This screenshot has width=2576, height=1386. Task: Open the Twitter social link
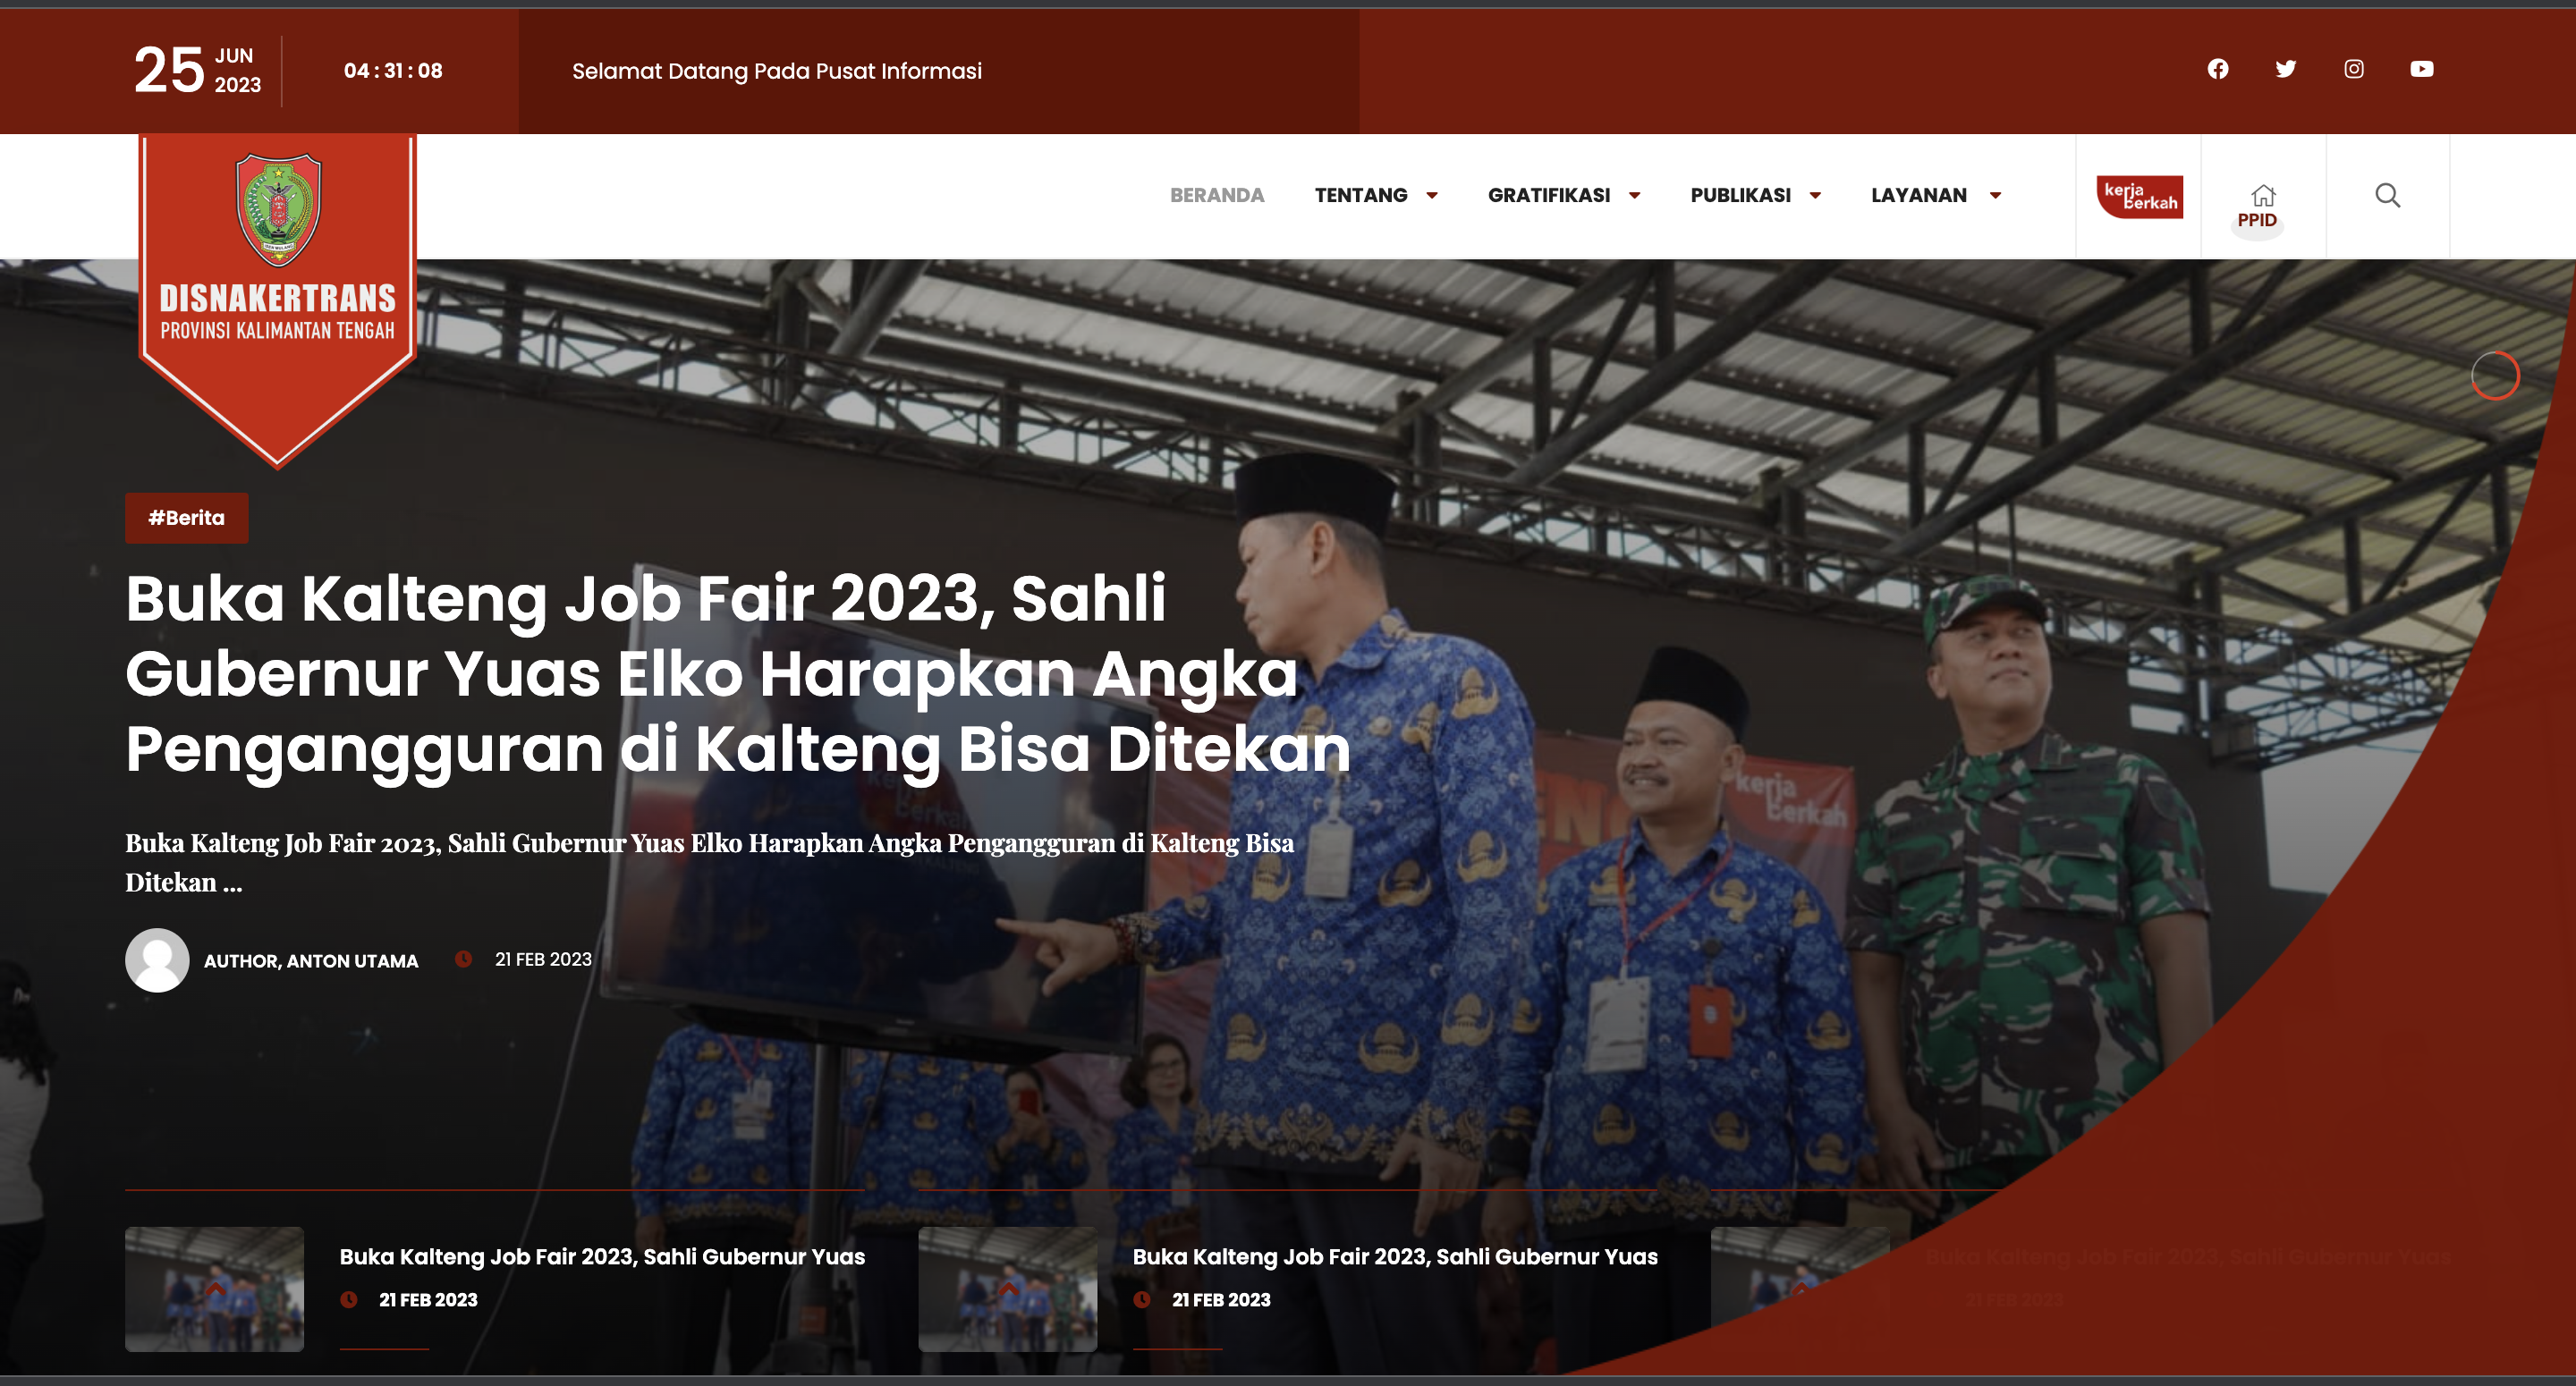pos(2285,69)
